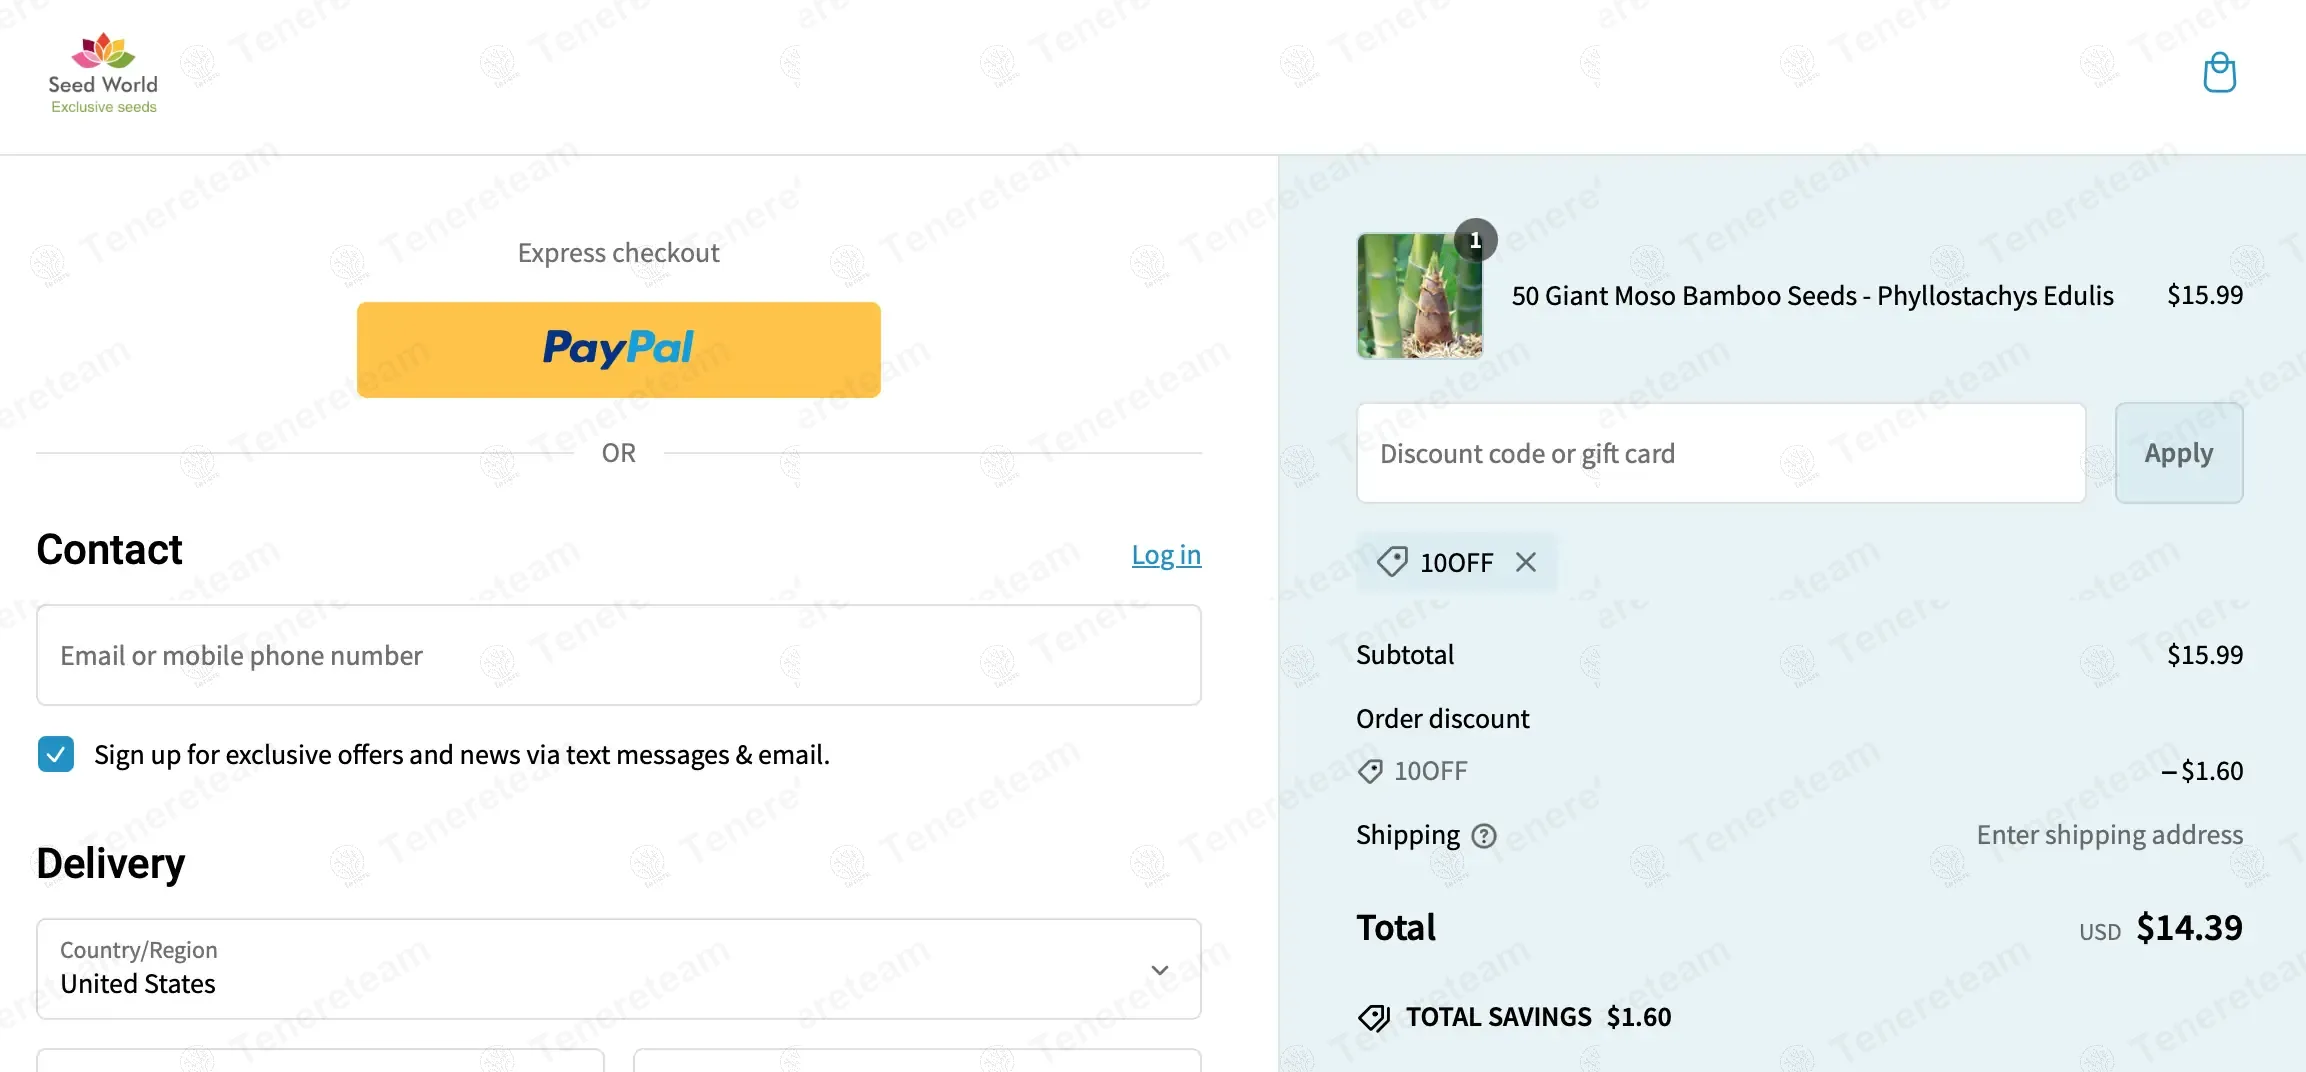
Task: Click the Seed World logo
Action: pyautogui.click(x=103, y=73)
